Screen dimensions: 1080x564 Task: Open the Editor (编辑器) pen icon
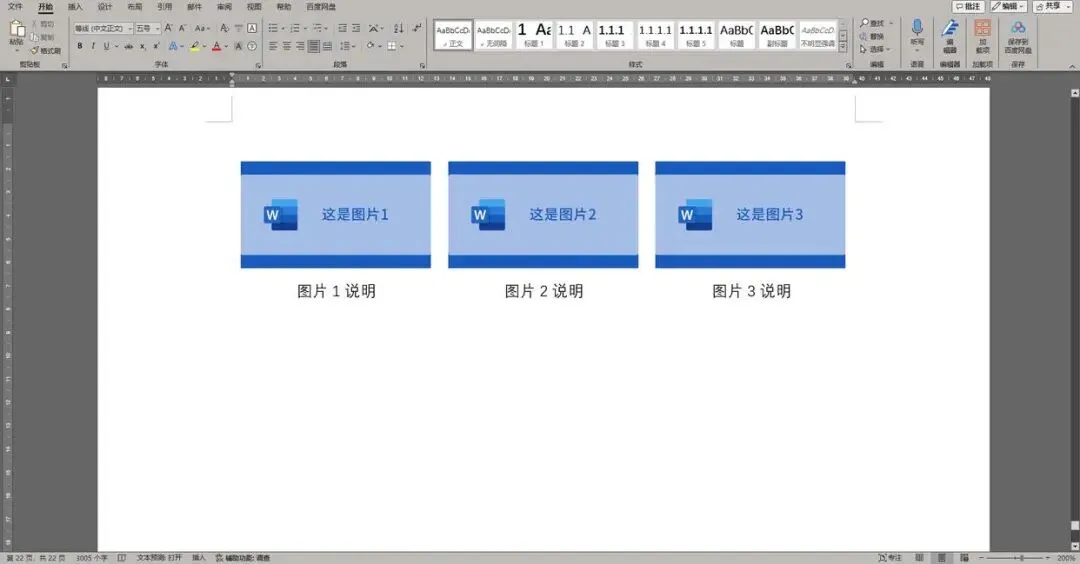point(950,28)
